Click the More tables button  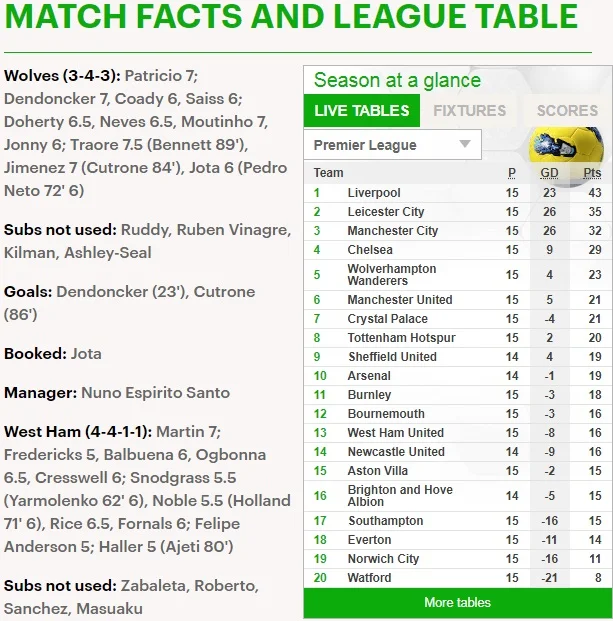[457, 603]
